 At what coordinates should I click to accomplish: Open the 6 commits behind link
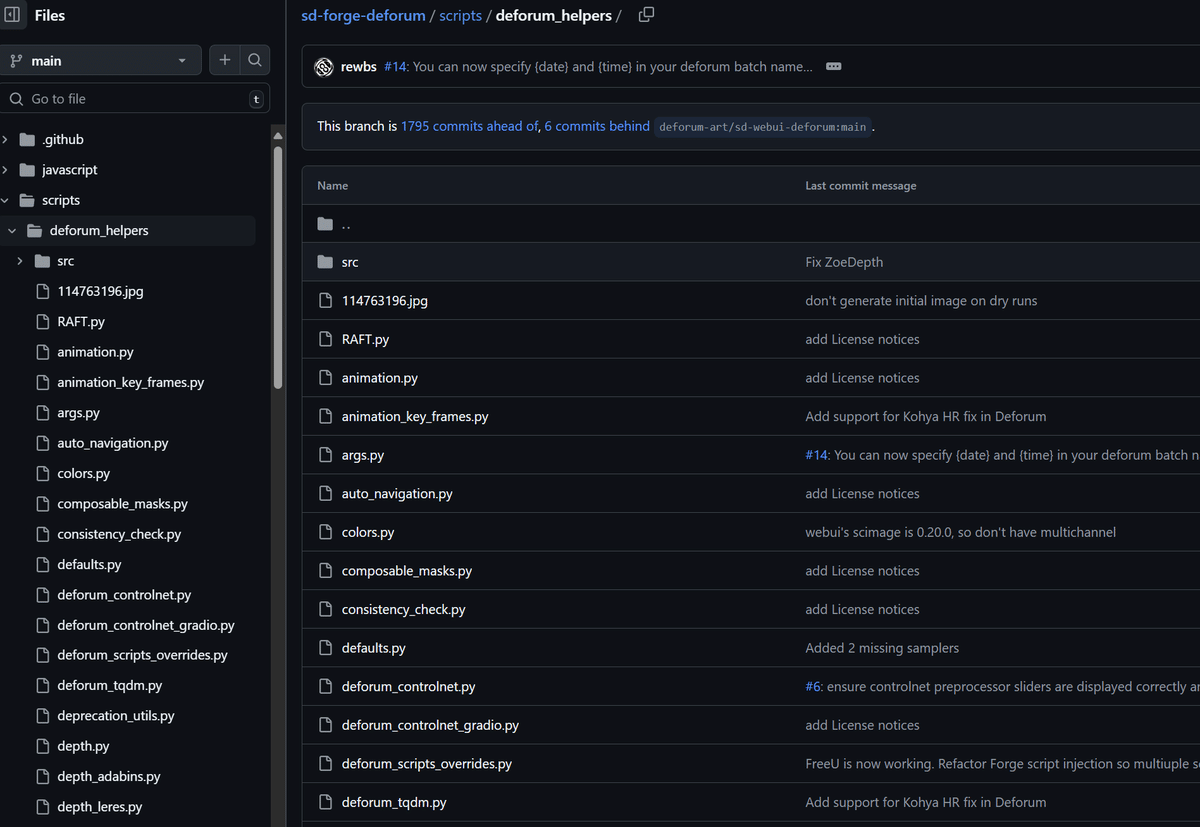click(597, 126)
